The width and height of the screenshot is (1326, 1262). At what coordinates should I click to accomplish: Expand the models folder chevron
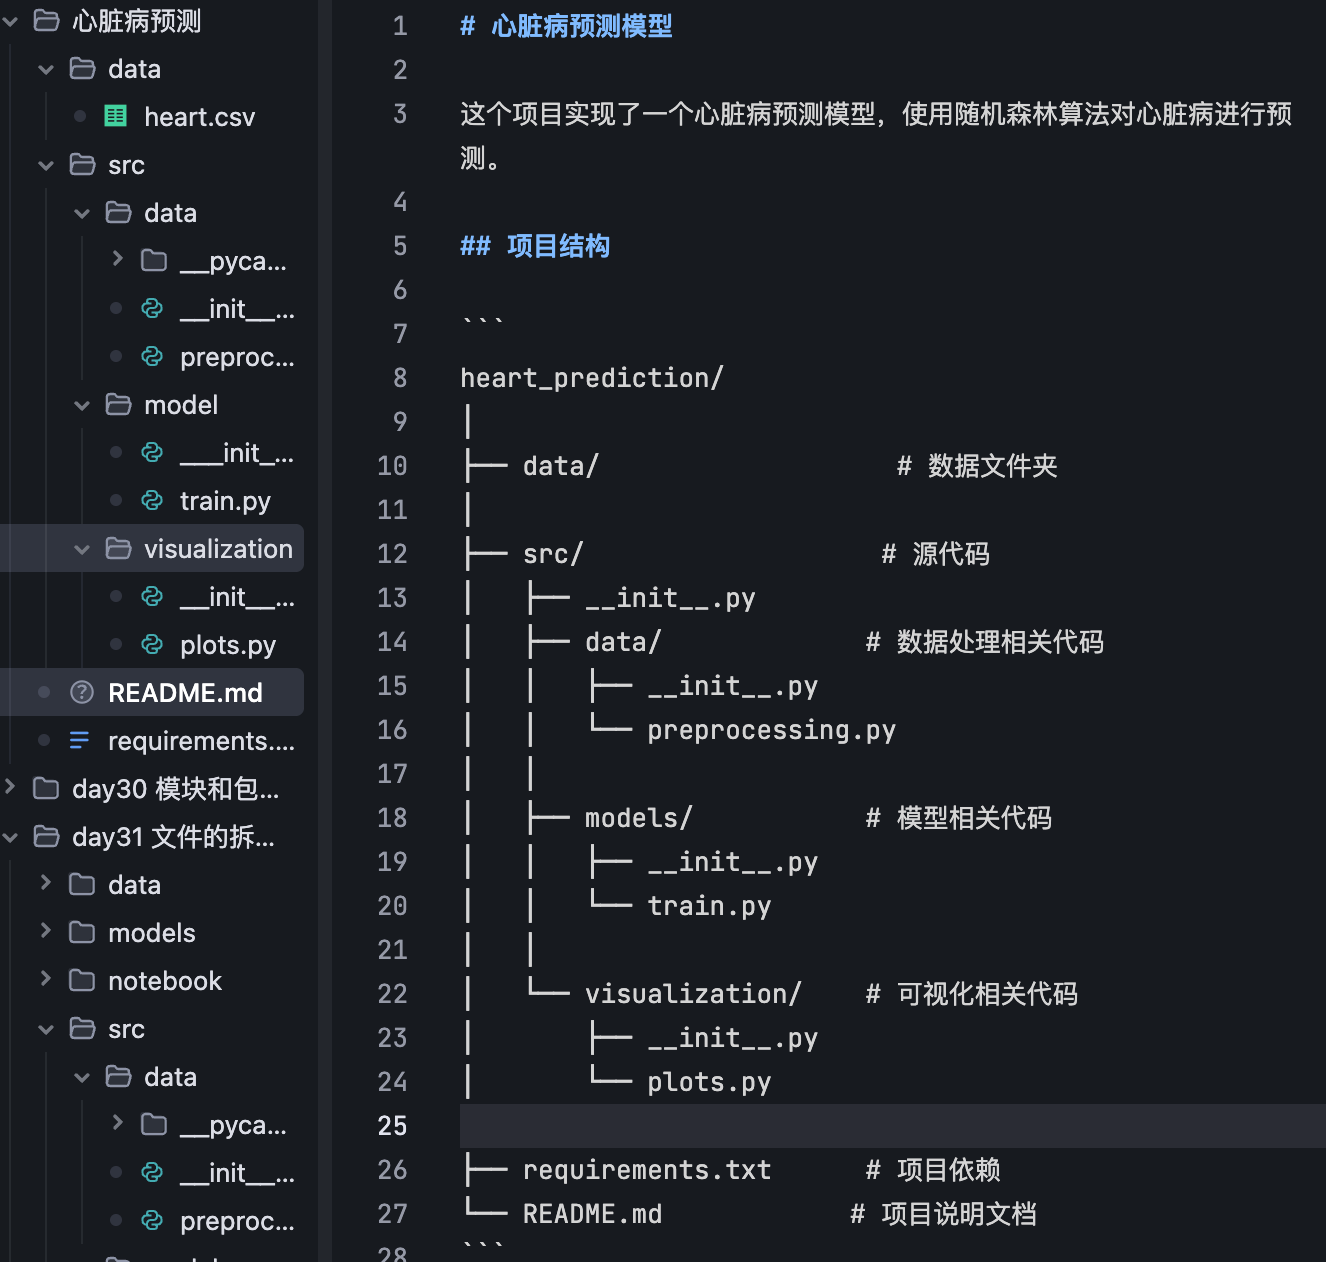(x=46, y=931)
